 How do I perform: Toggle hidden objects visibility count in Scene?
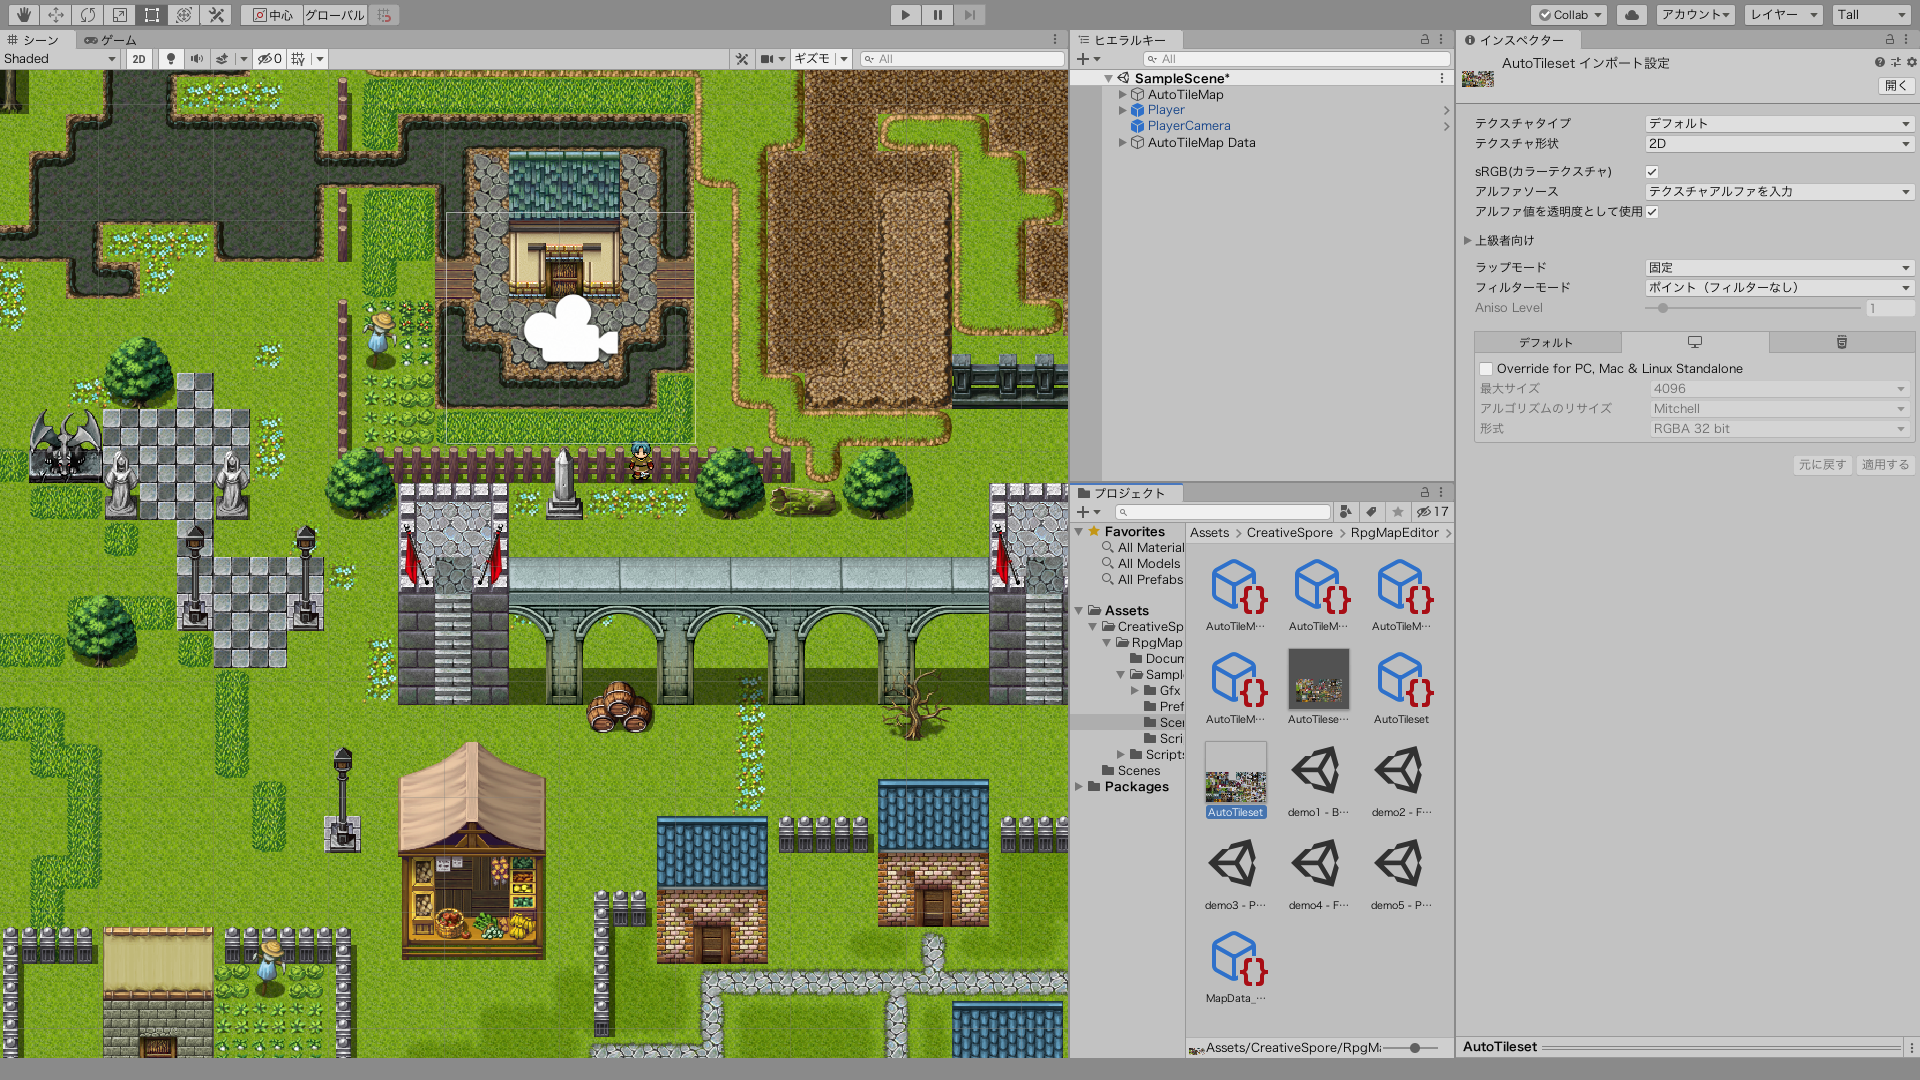[269, 59]
